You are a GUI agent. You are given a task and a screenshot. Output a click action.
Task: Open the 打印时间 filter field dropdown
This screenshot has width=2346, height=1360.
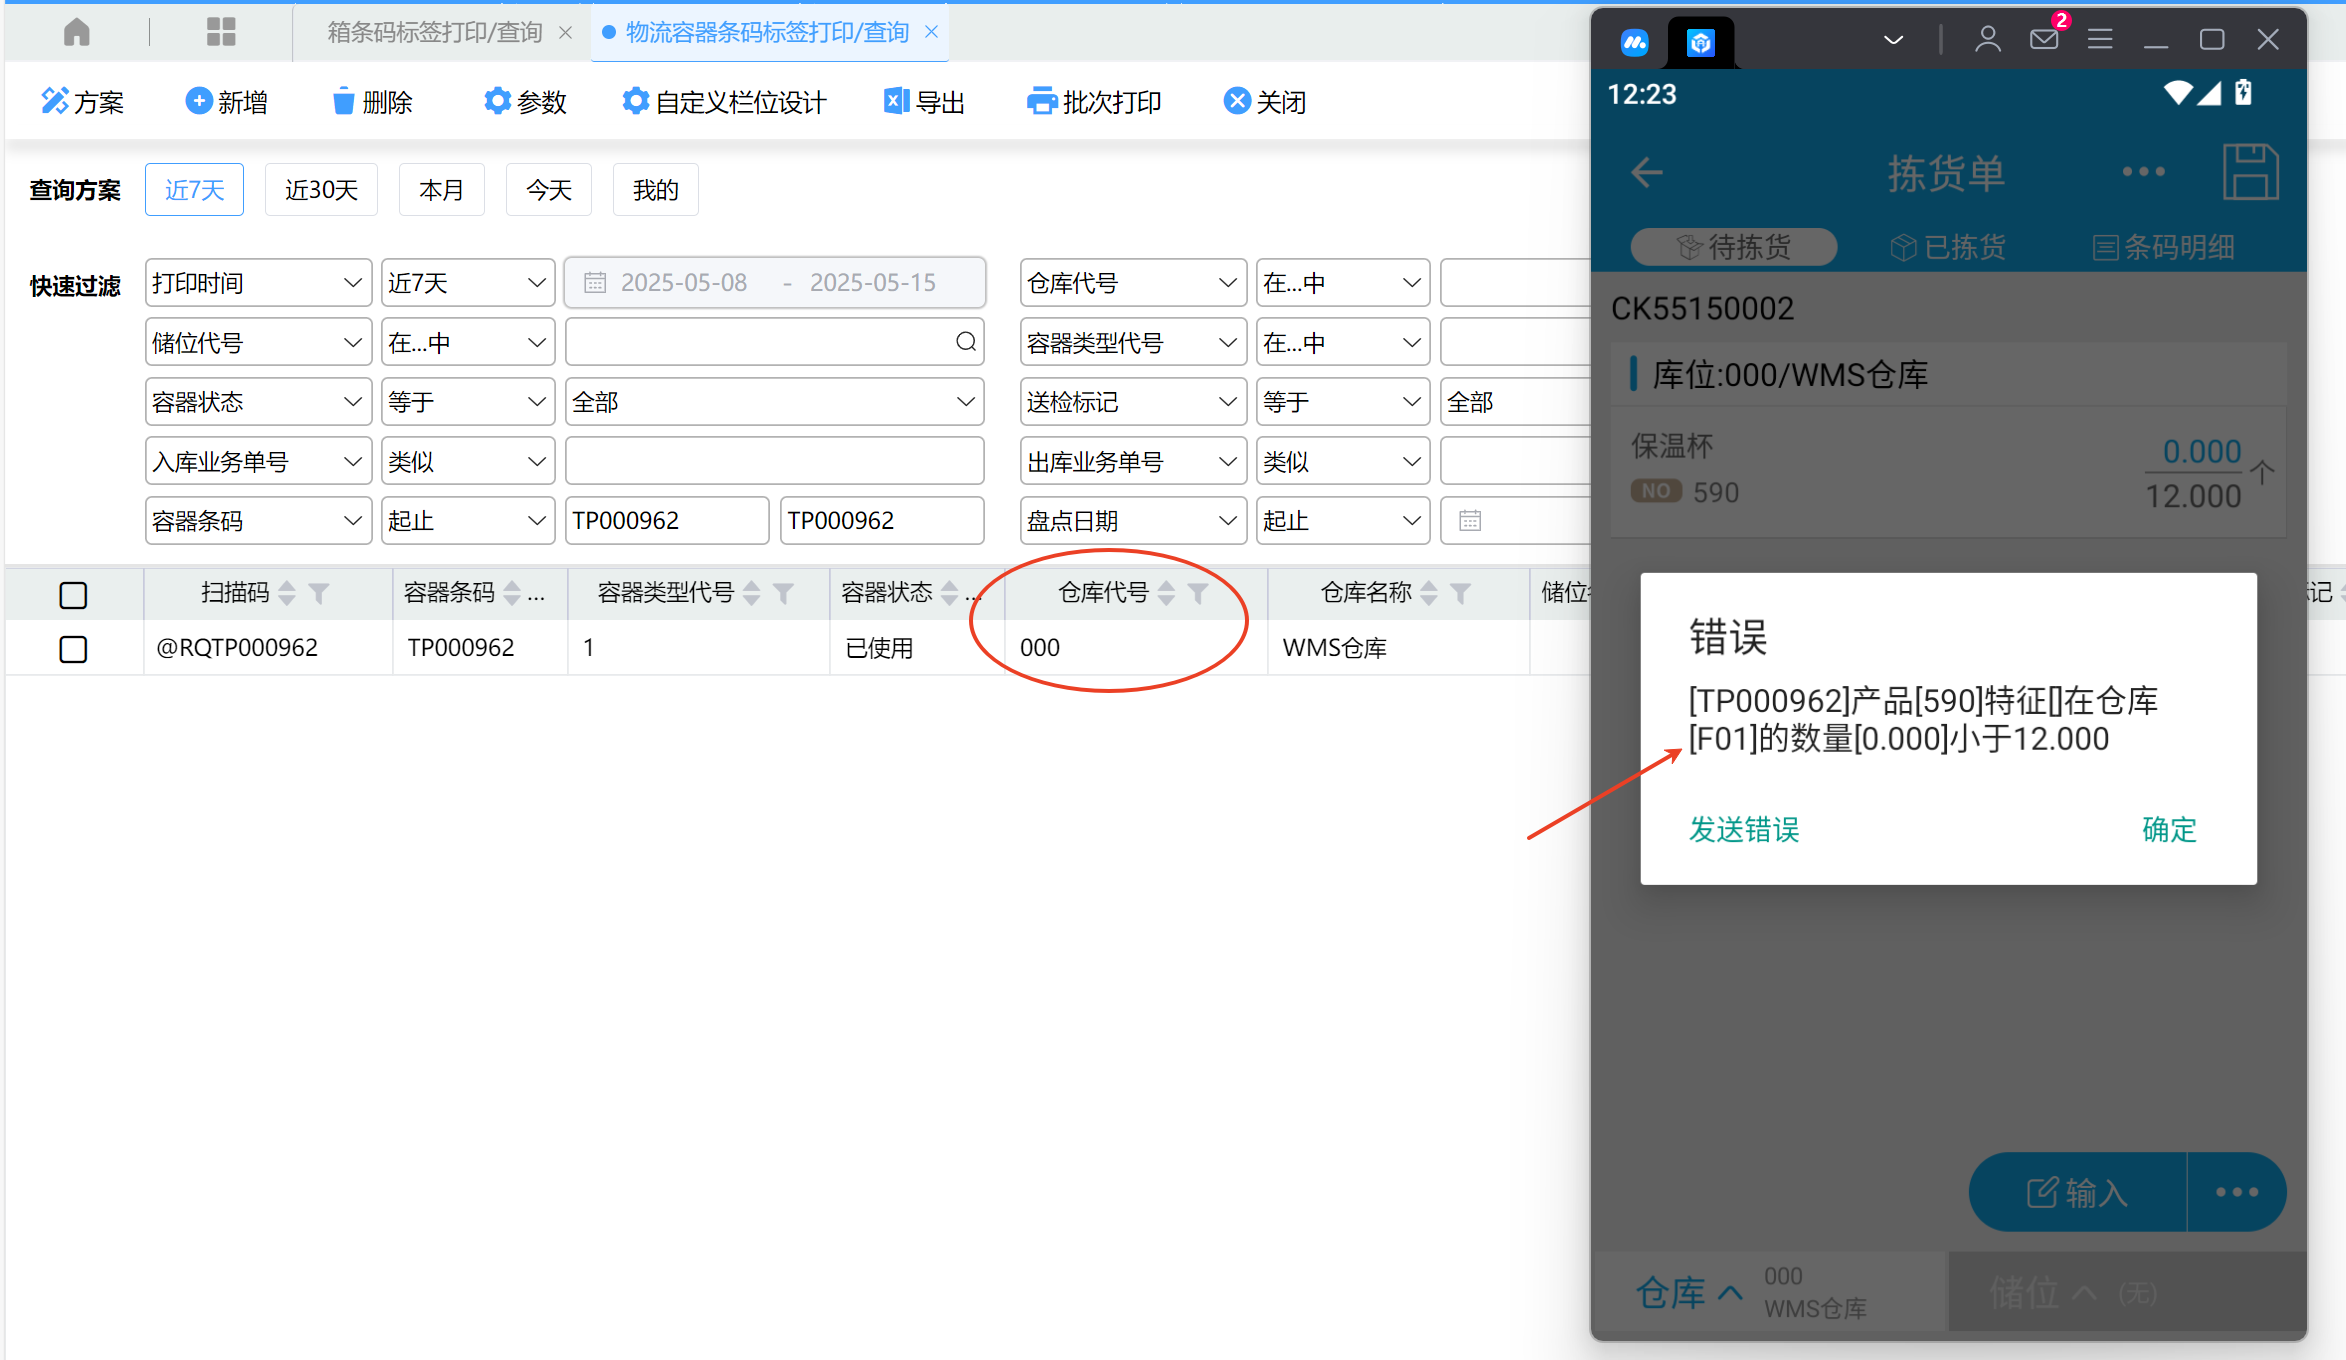[258, 283]
